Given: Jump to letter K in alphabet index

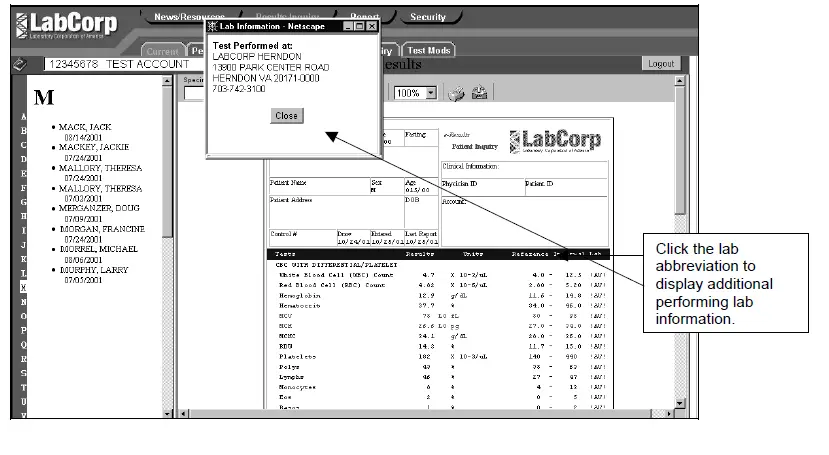Looking at the screenshot, I should click(x=23, y=259).
